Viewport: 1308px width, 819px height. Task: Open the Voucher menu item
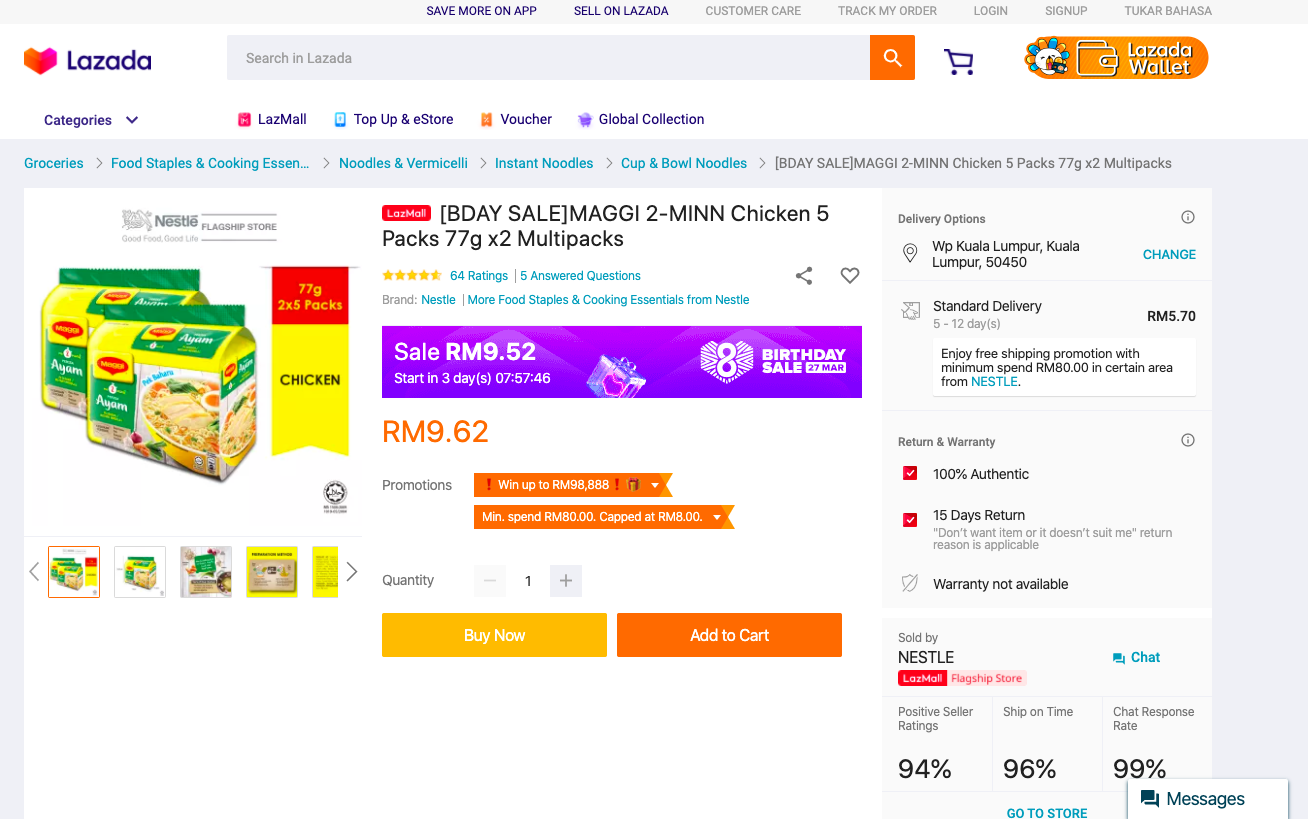pos(516,119)
